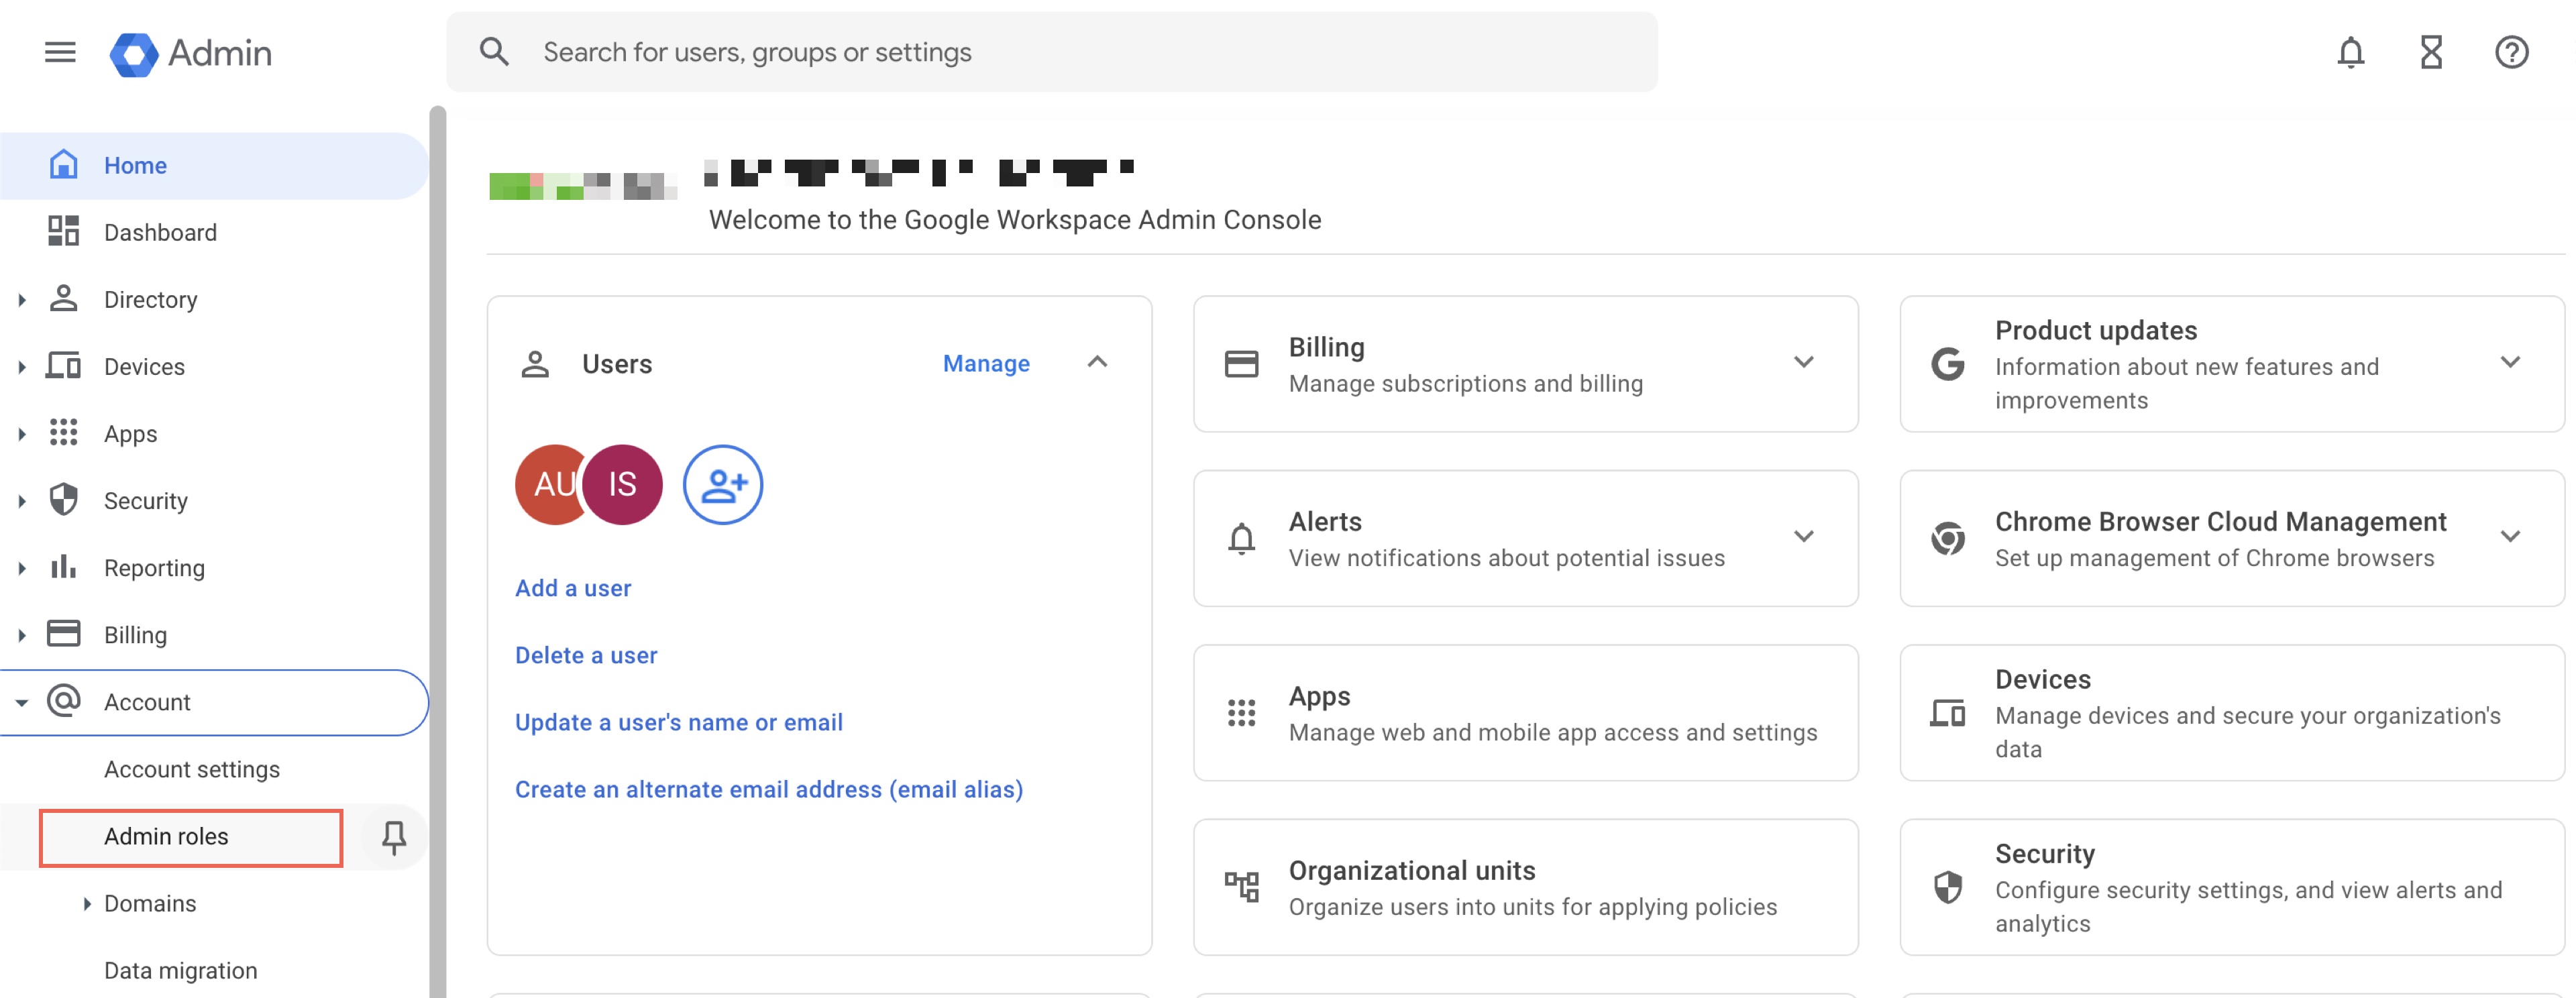Click the Reporting bar chart icon
Screen dimensions: 2576x998
[63, 566]
